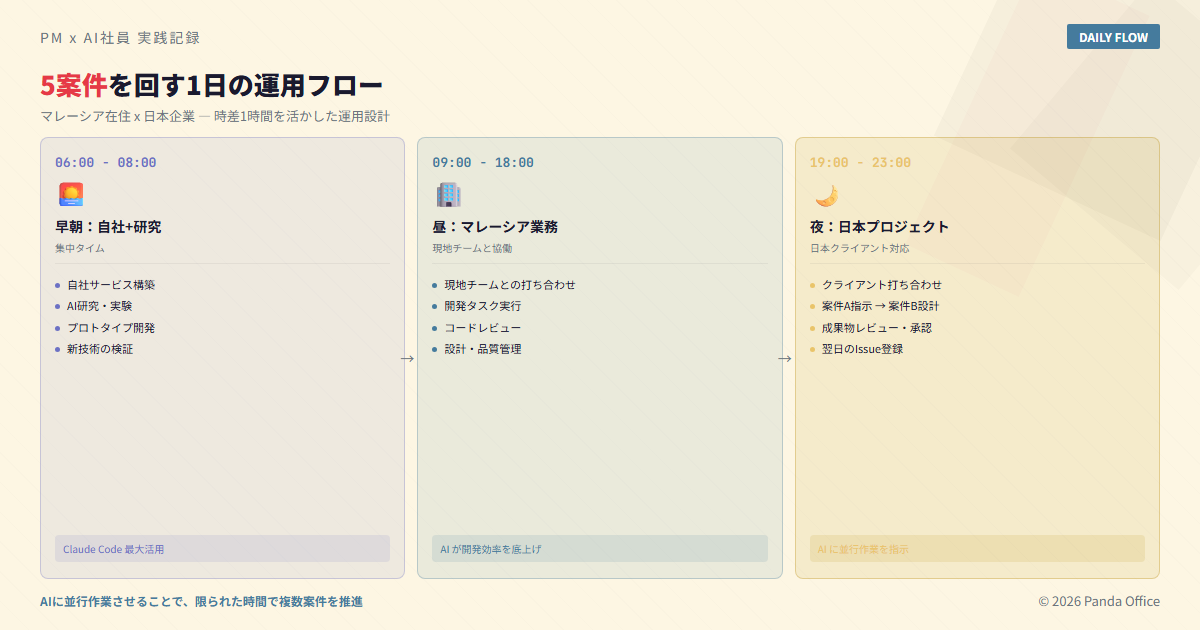Click the DAILY FLOW button
Viewport: 1200px width, 630px height.
point(1113,36)
